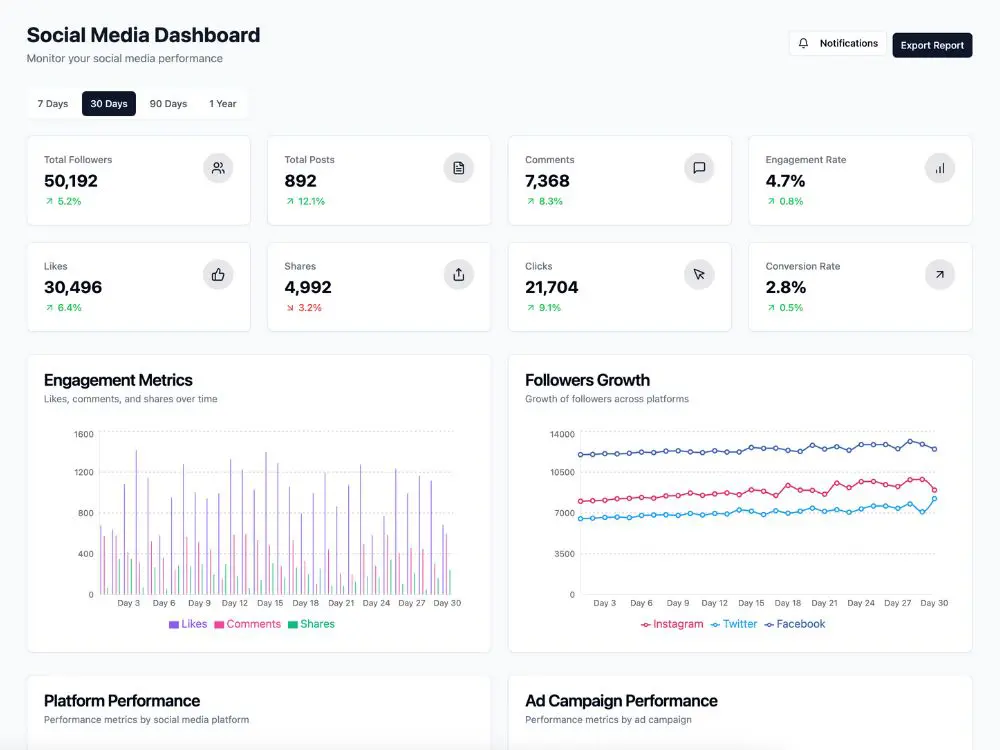
Task: Click the notifications bell icon
Action: click(x=804, y=43)
